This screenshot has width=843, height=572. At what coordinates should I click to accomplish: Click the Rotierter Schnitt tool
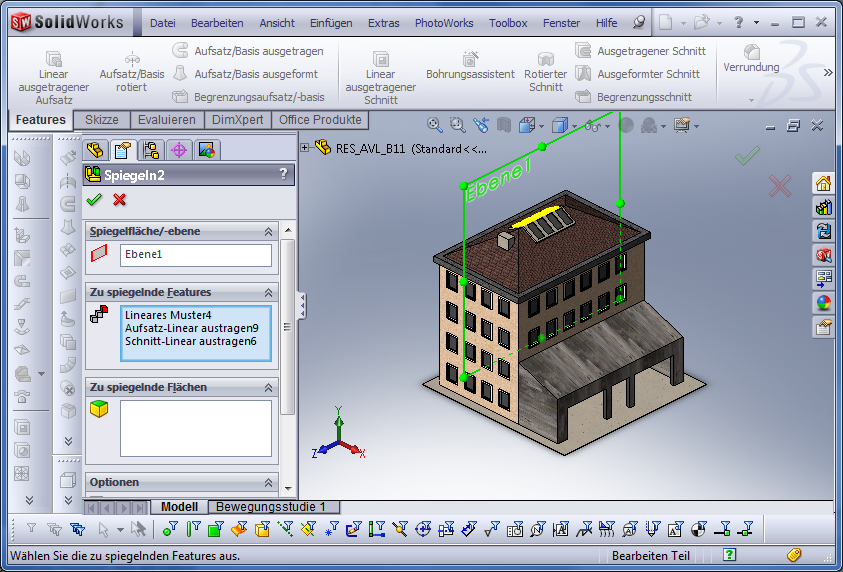(x=545, y=72)
